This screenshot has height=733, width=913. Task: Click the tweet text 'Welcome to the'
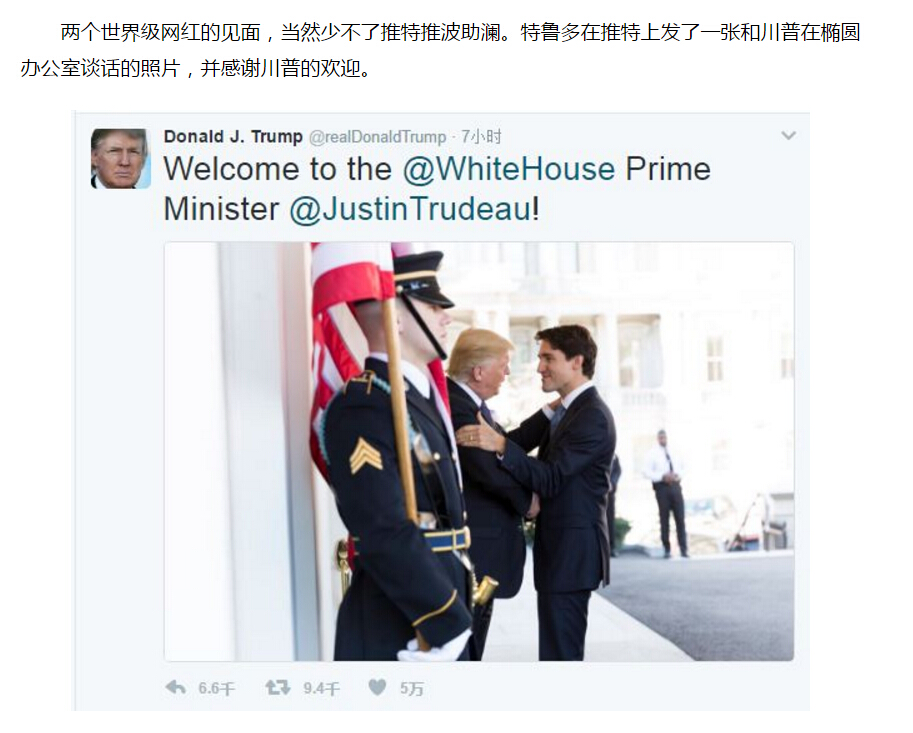pos(278,169)
